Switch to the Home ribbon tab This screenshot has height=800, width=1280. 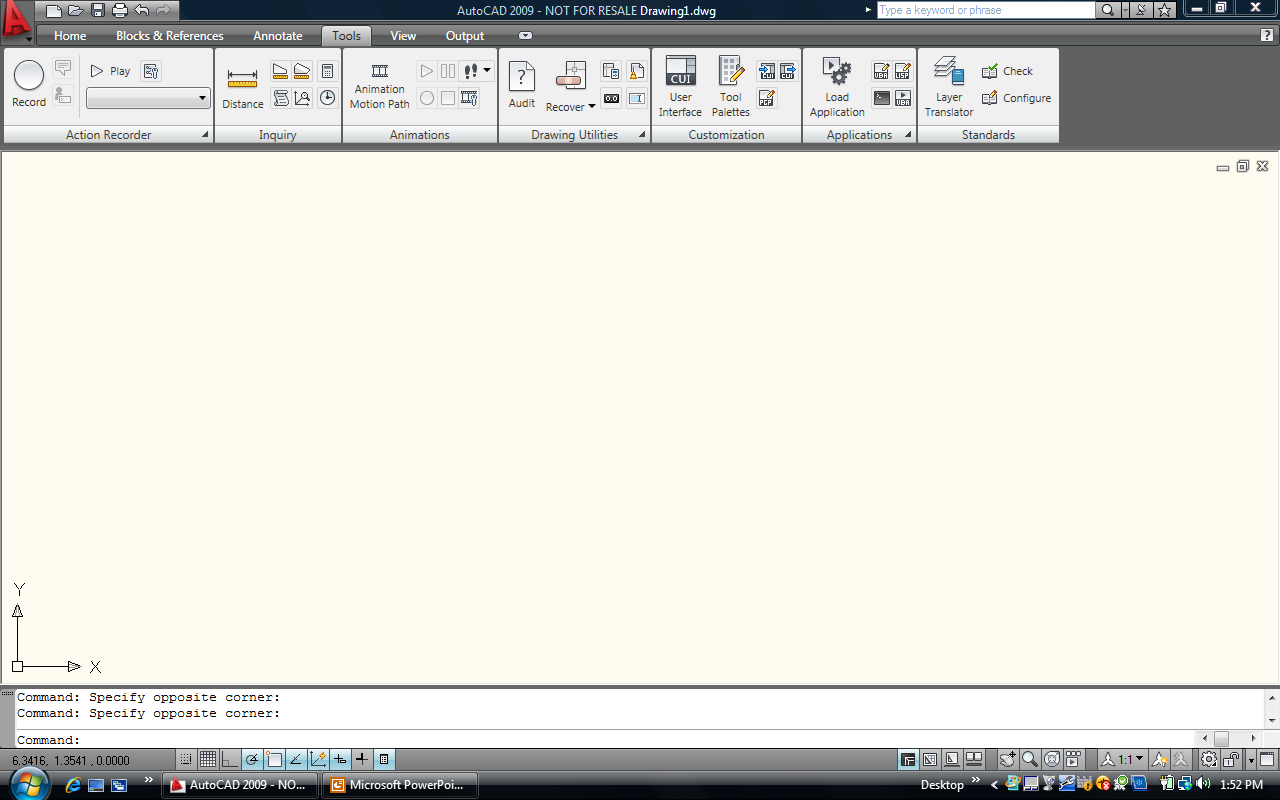[x=70, y=36]
